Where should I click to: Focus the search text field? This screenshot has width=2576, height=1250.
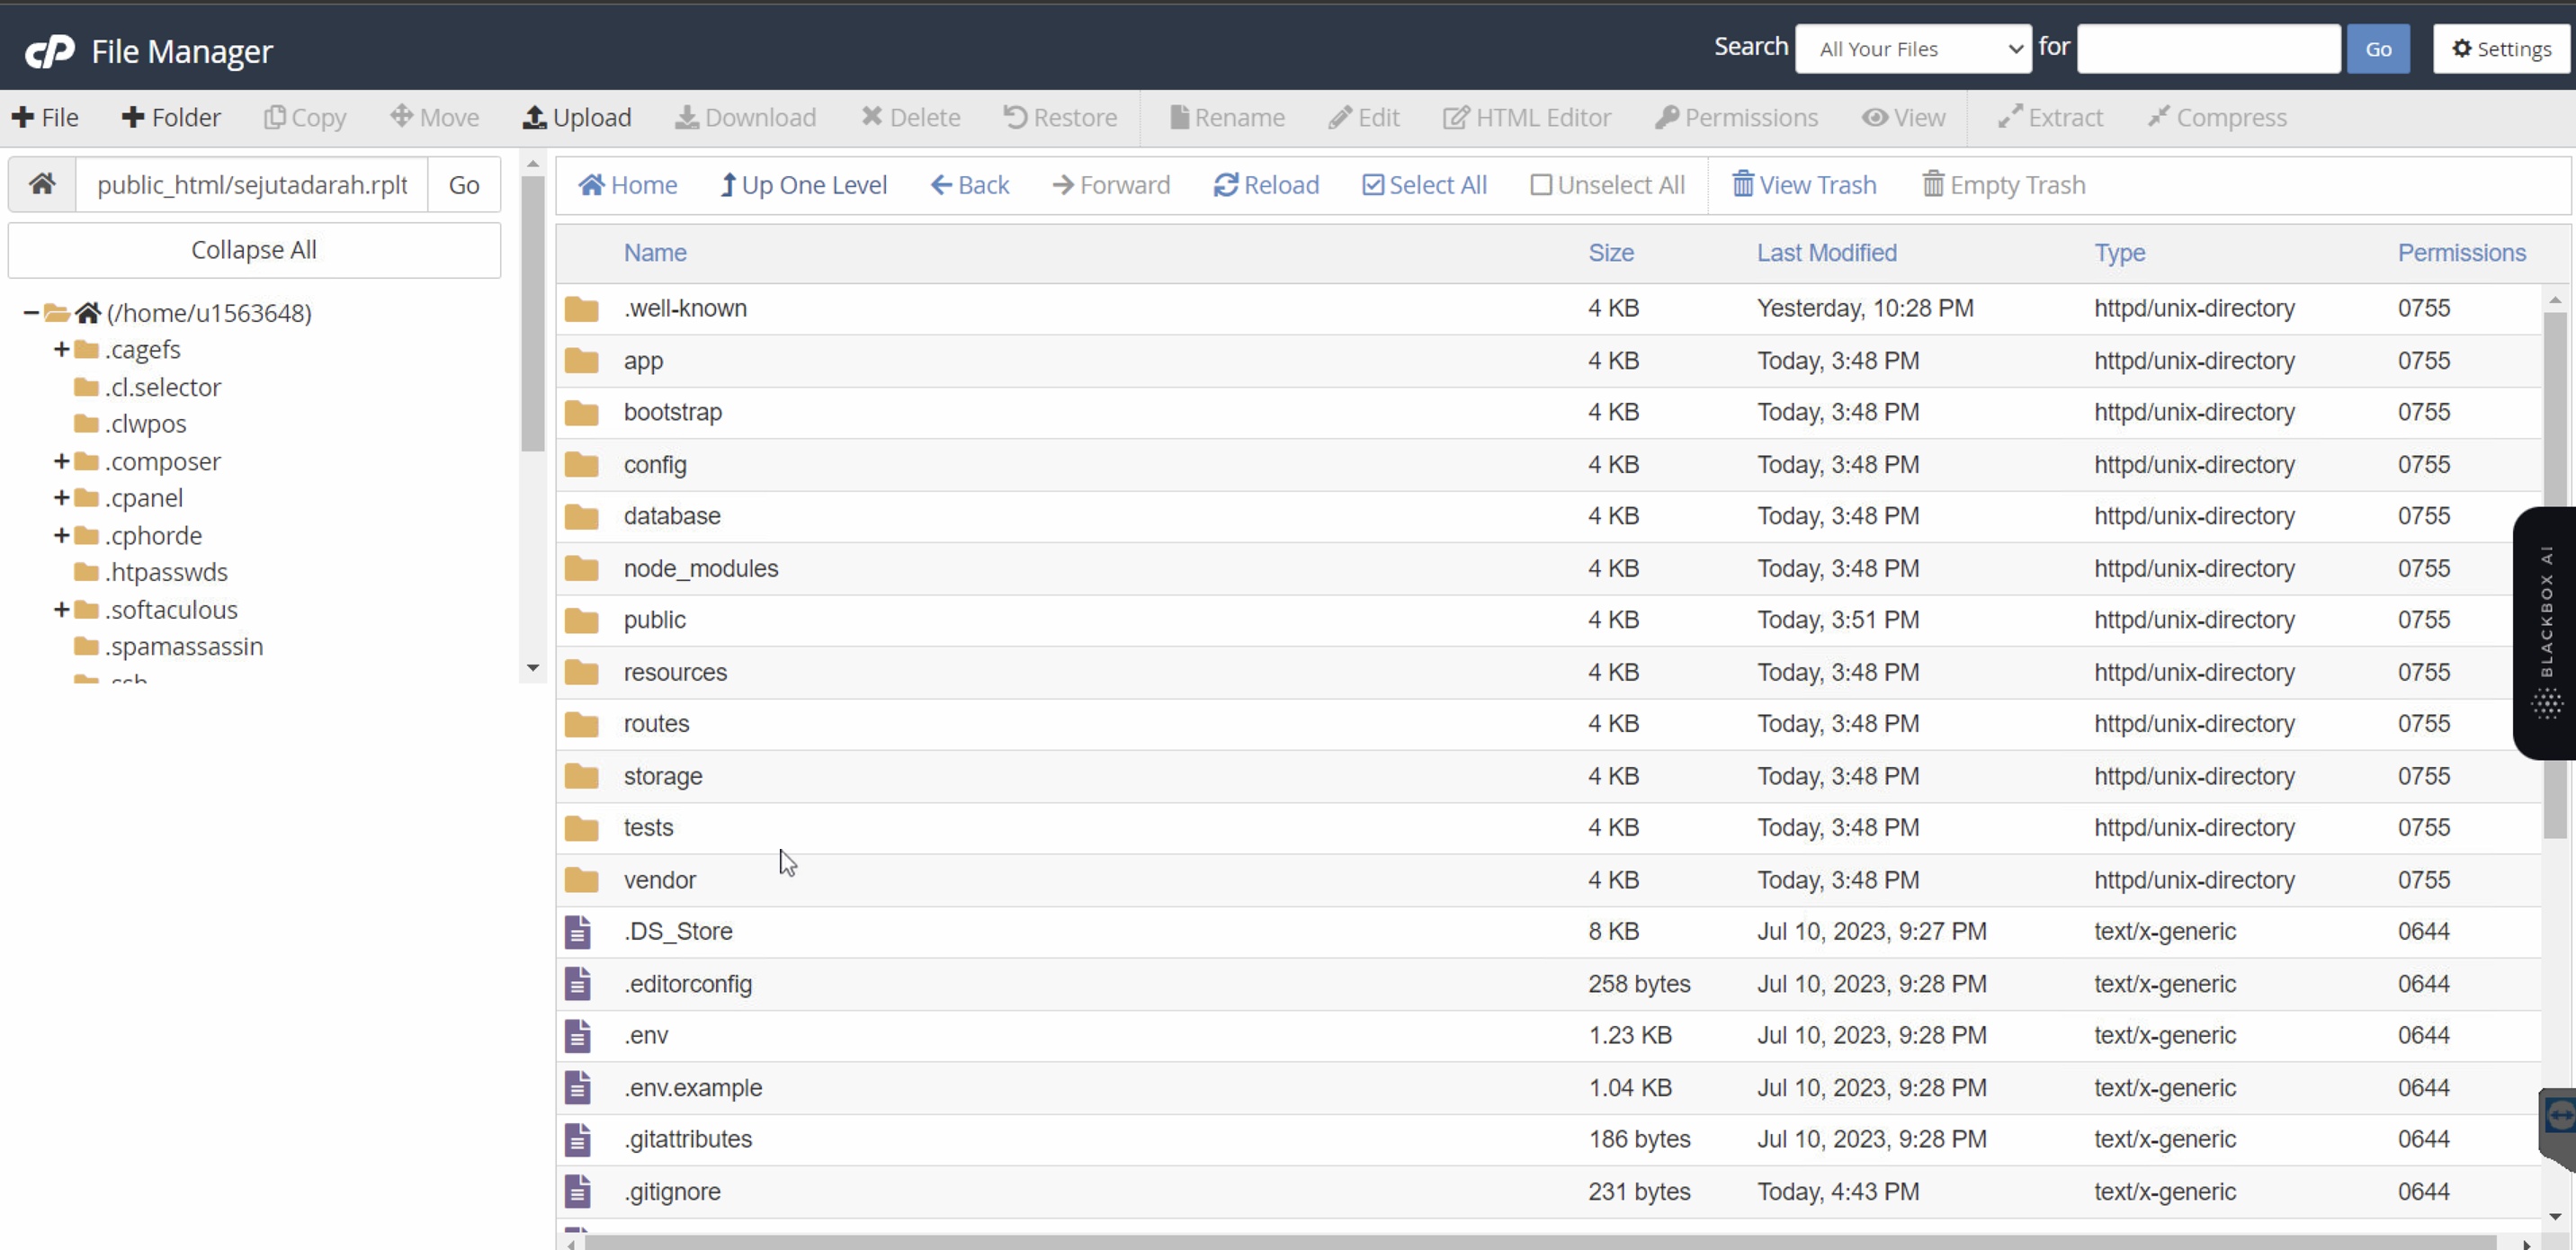coord(2209,49)
